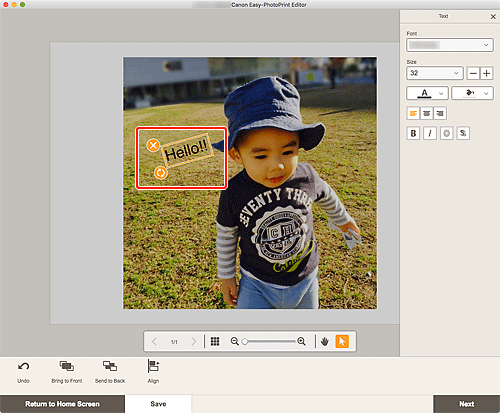500x413 pixels.
Task: Toggle Bold text formatting
Action: coord(413,133)
